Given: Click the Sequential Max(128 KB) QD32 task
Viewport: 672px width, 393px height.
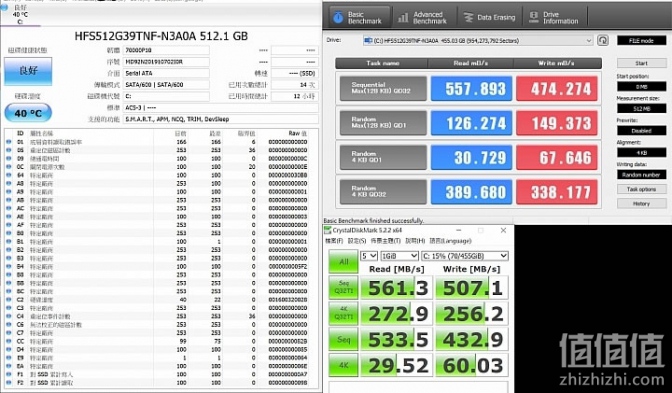Looking at the screenshot, I should [x=383, y=89].
